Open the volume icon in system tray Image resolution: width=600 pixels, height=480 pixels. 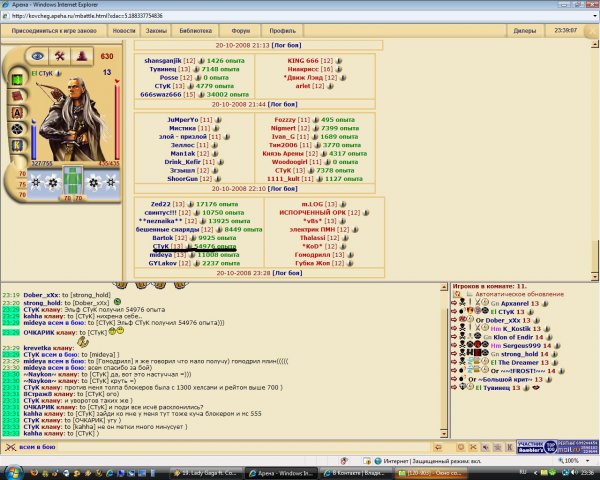(x=574, y=473)
